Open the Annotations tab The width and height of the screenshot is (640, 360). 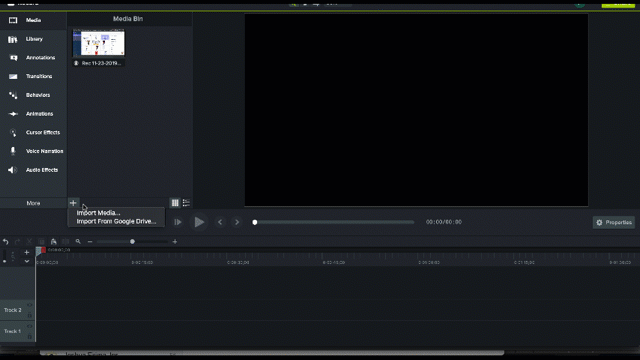33,58
